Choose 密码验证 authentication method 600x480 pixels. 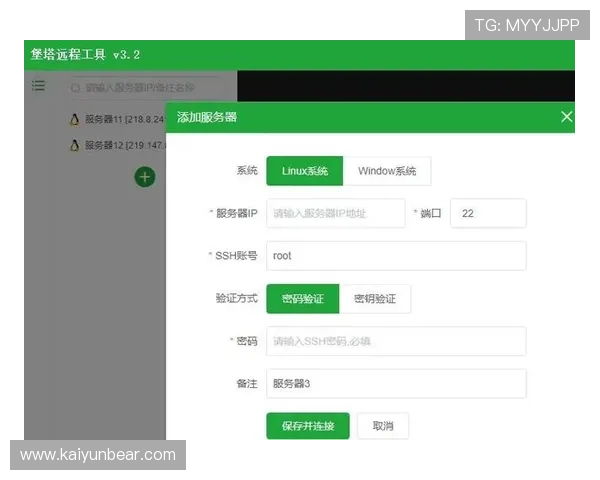click(303, 299)
